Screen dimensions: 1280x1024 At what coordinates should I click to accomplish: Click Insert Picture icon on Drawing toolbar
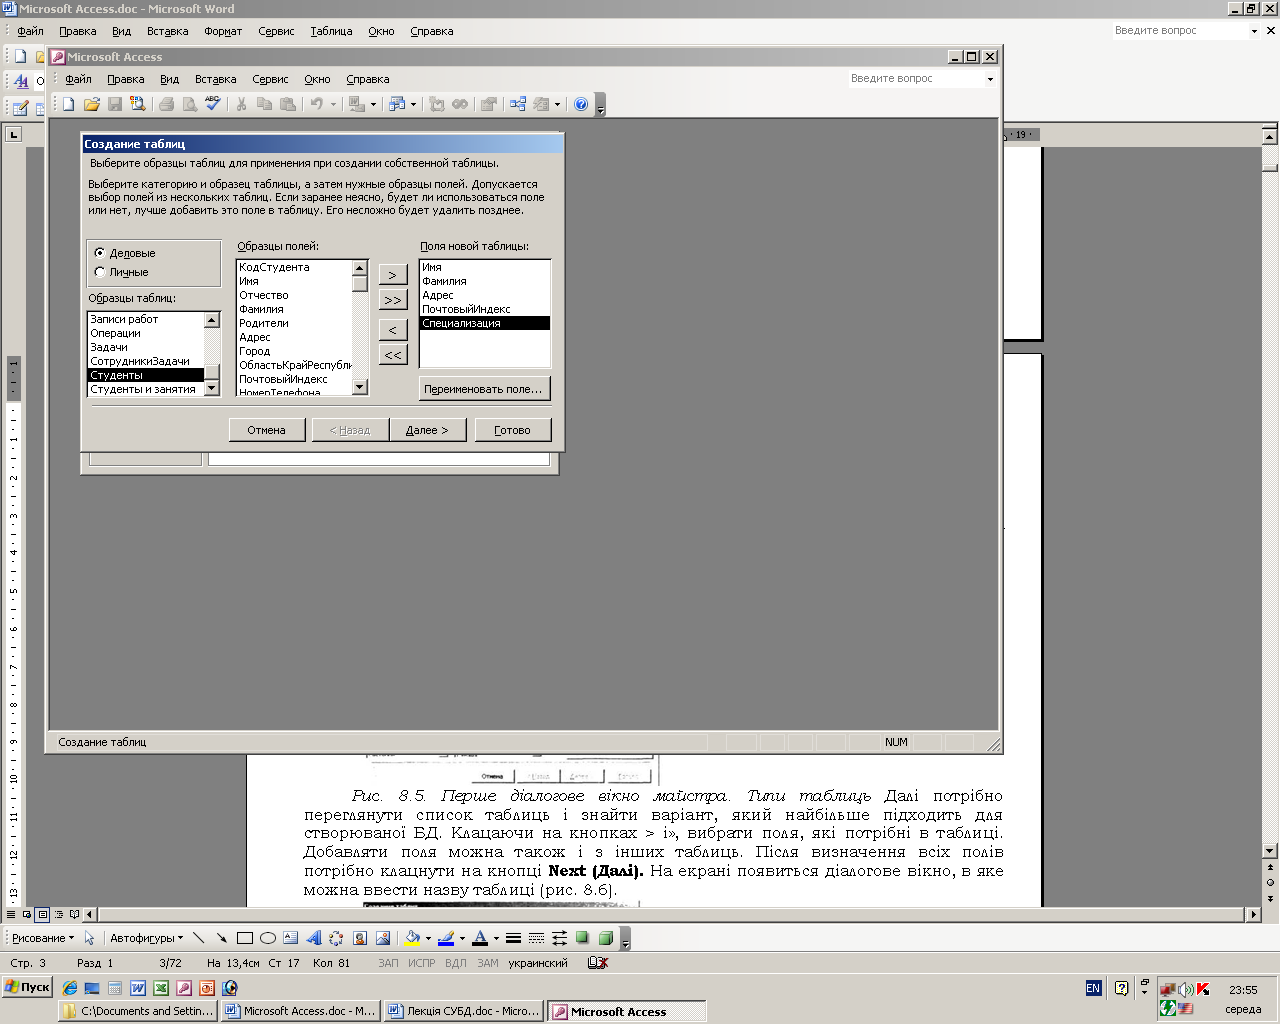(382, 938)
